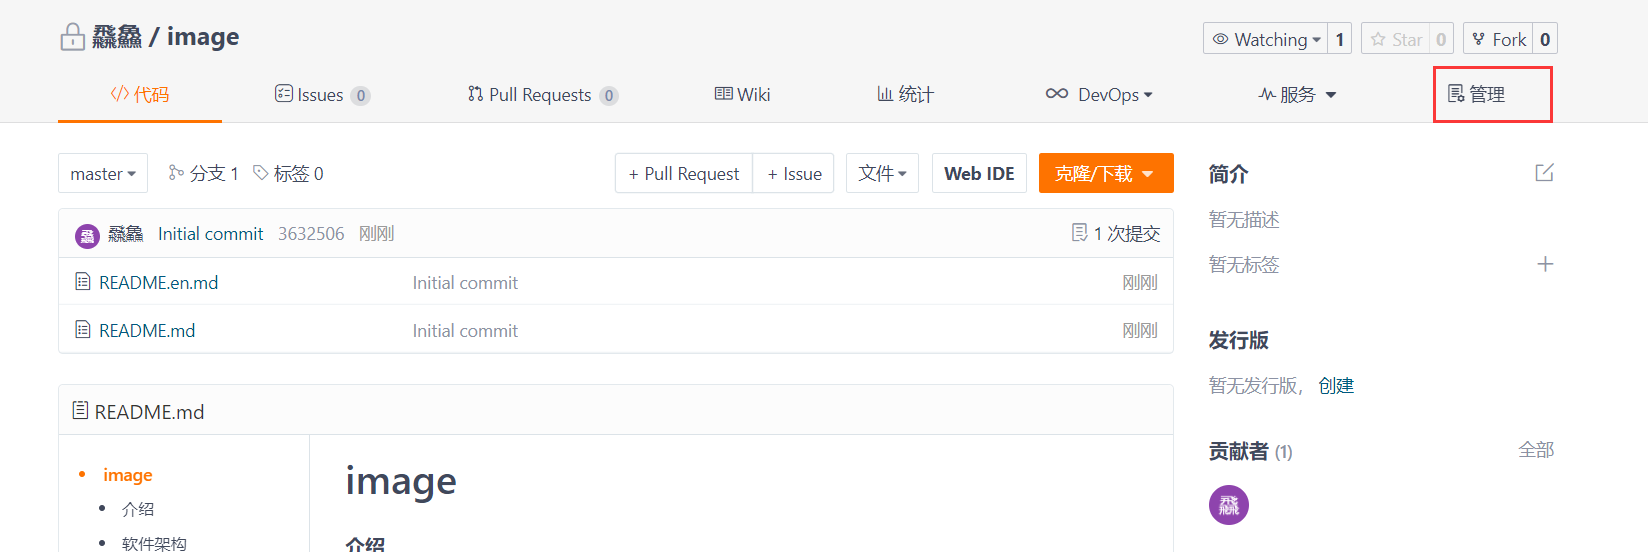Fork this repository

(1498, 39)
